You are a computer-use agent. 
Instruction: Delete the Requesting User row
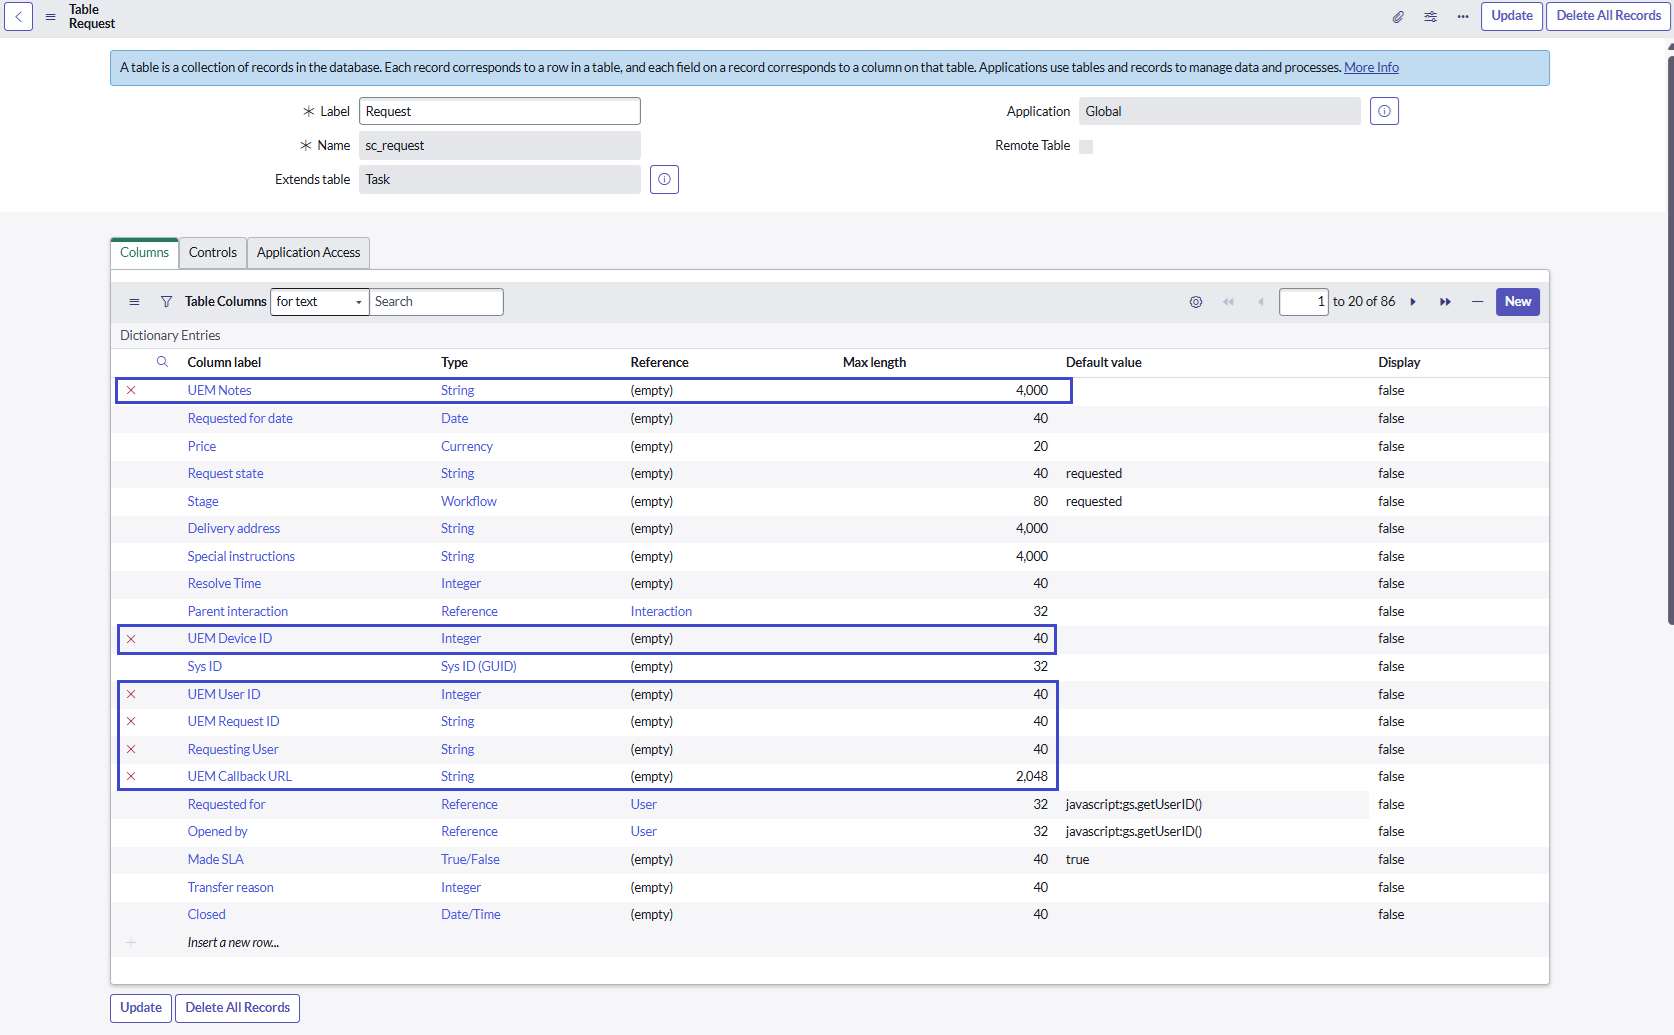[x=131, y=750]
